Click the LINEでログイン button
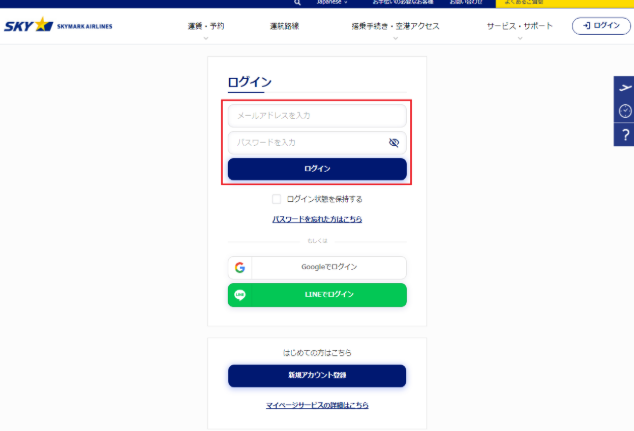Screen dimensions: 634x431 pyautogui.click(x=317, y=295)
